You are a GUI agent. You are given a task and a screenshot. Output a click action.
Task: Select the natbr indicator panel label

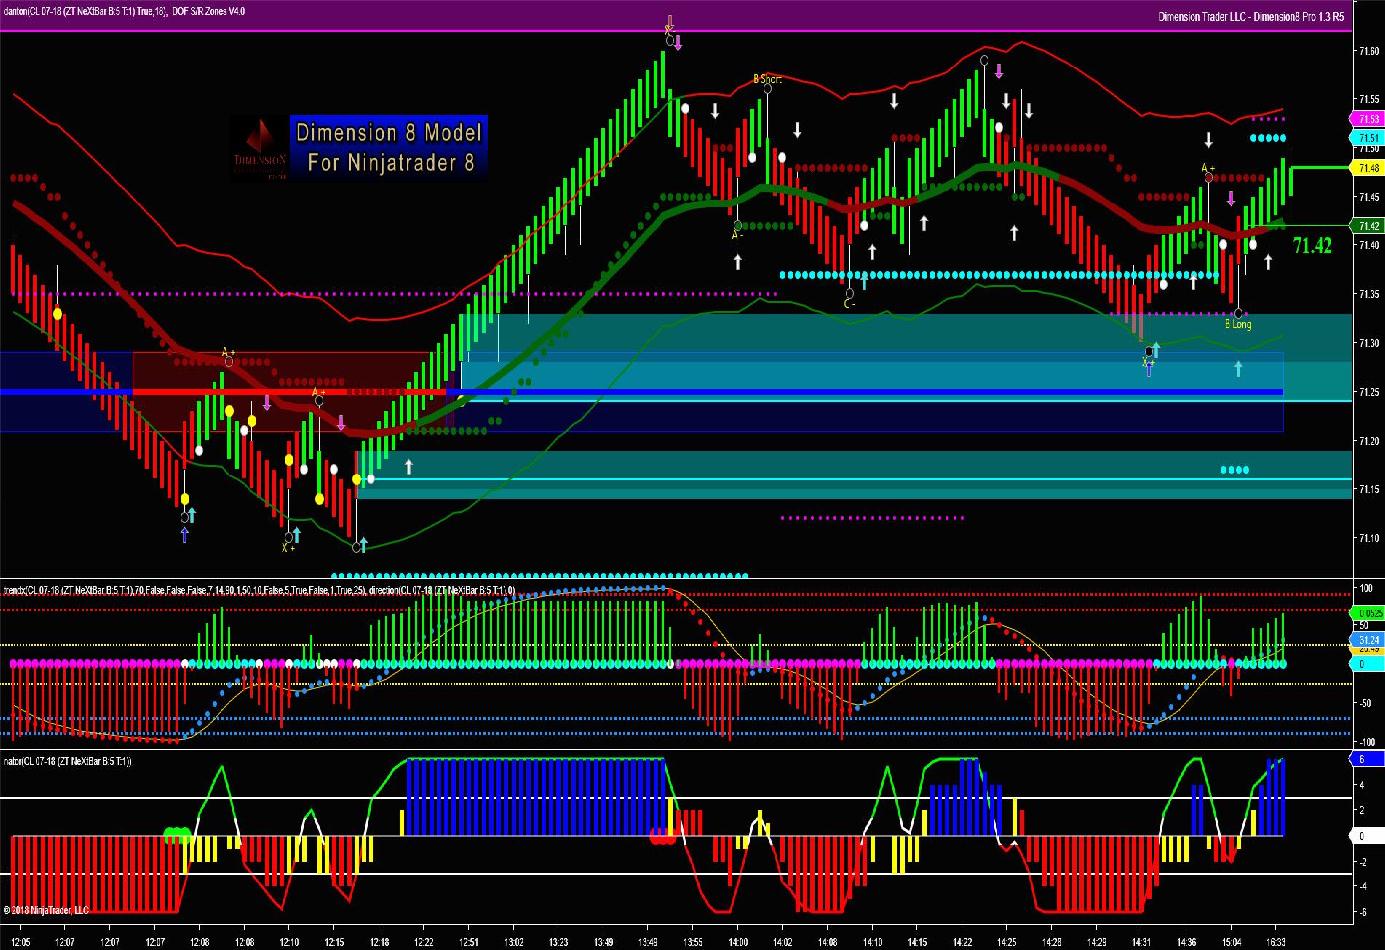pyautogui.click(x=67, y=761)
